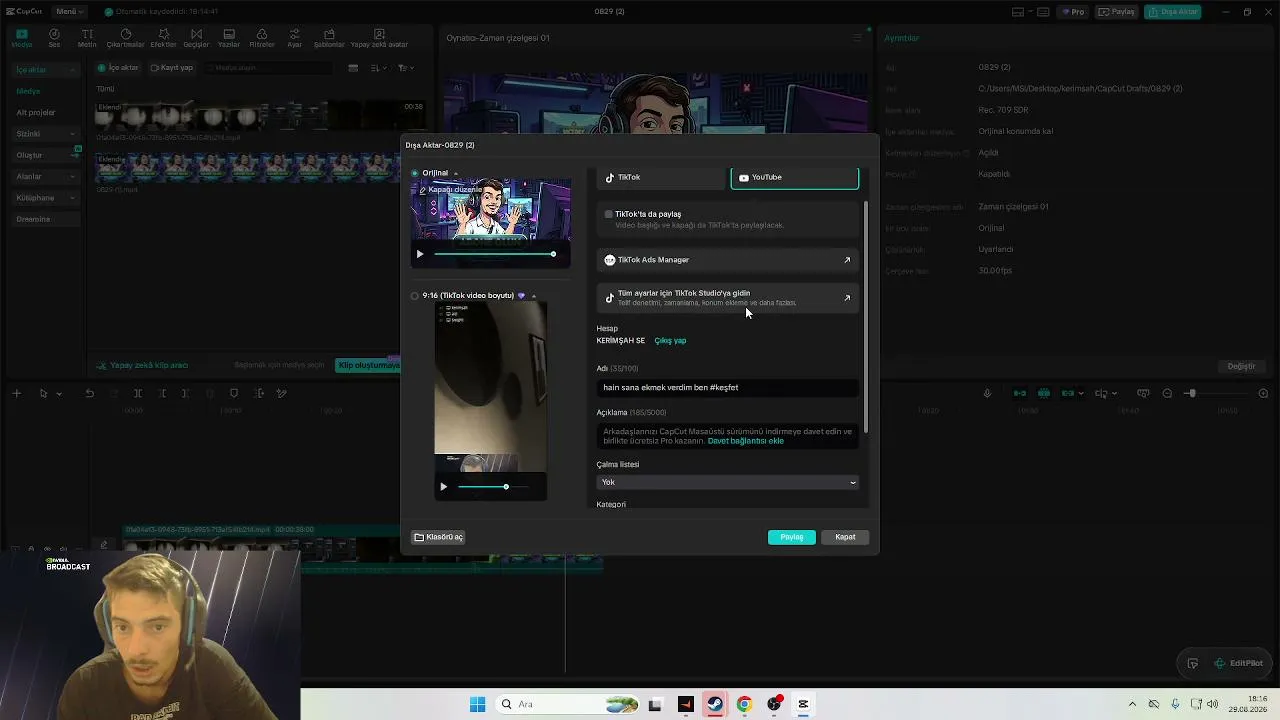The image size is (1280, 720).
Task: Click the microphone record icon above the timeline
Action: (x=987, y=393)
